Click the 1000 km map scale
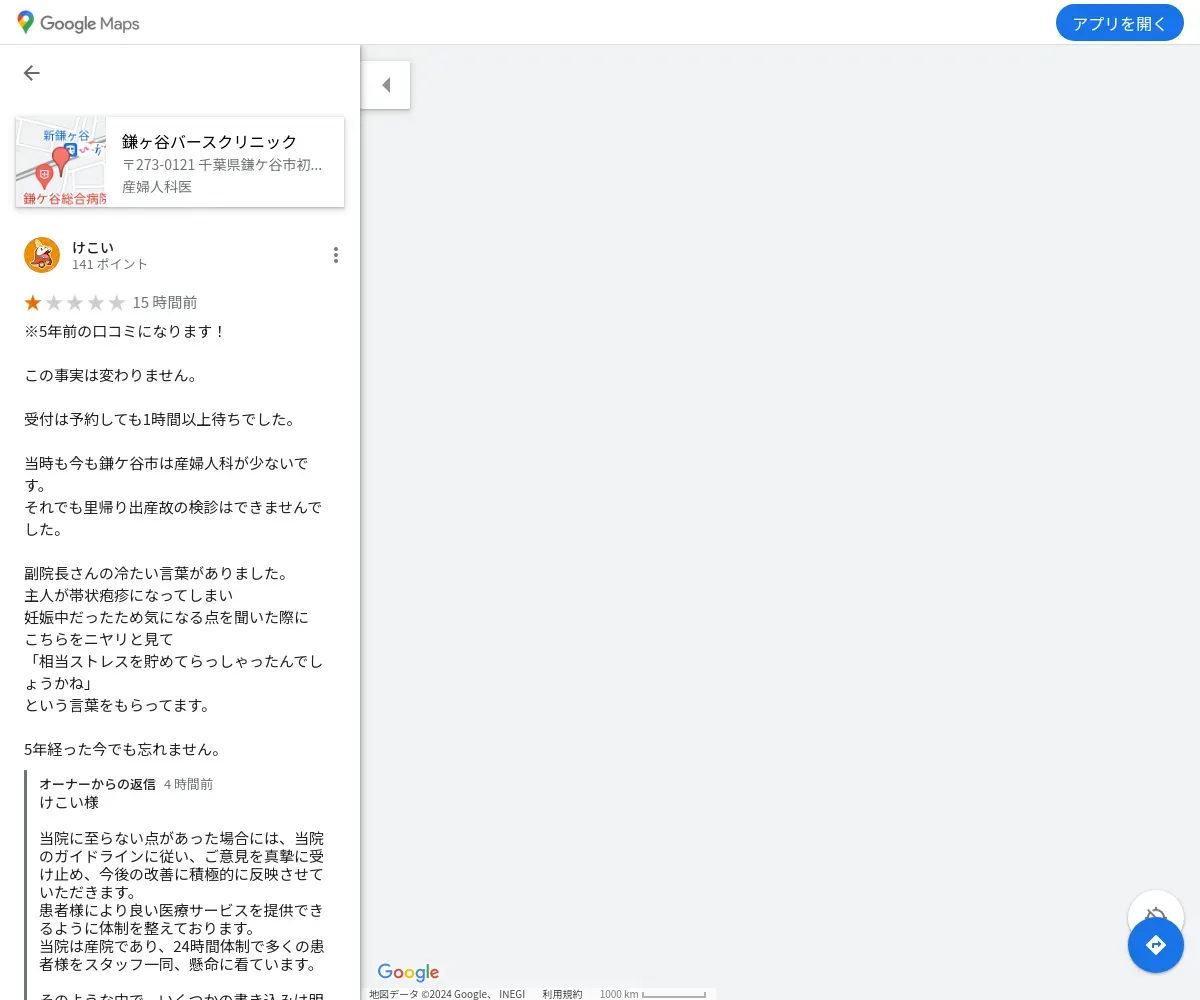1200x1000 pixels. pyautogui.click(x=653, y=994)
